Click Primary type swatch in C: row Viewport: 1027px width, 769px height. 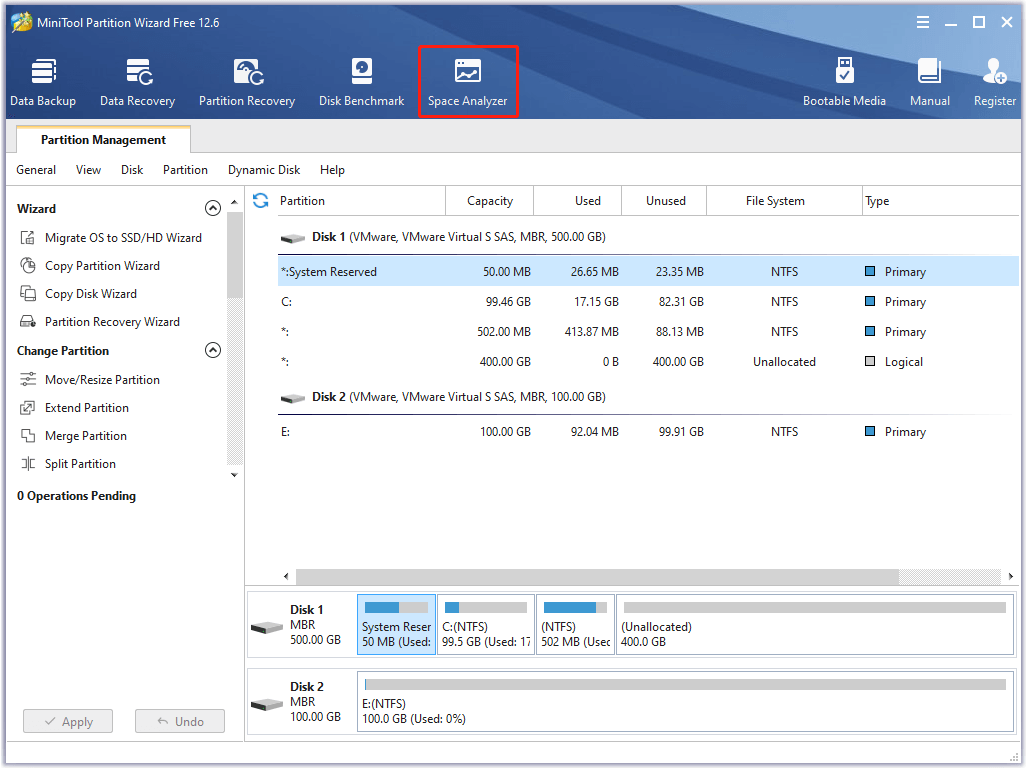pyautogui.click(x=870, y=301)
